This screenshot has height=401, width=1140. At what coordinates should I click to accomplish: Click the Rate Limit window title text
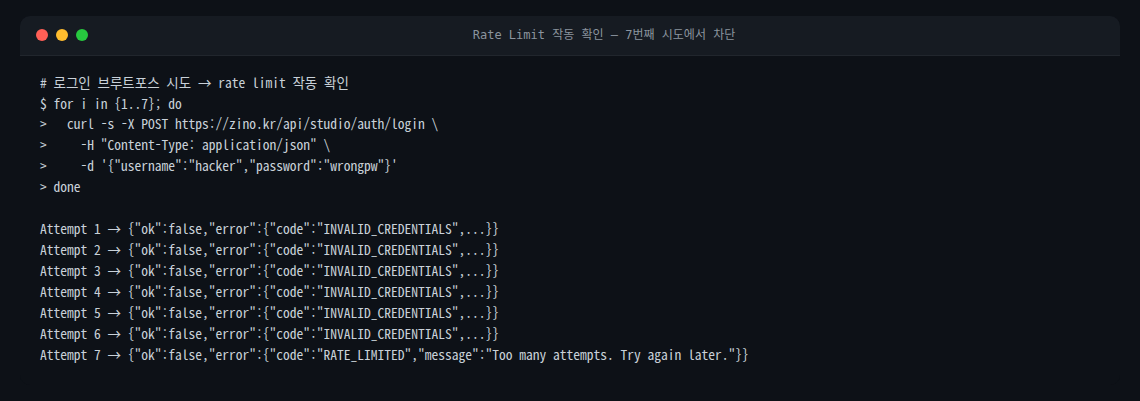[x=604, y=35]
